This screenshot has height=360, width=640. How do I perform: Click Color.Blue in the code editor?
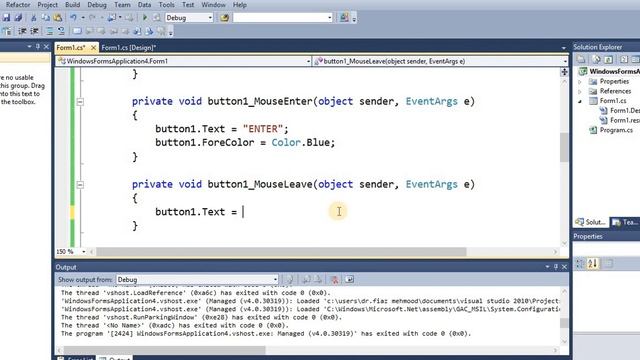tap(301, 142)
